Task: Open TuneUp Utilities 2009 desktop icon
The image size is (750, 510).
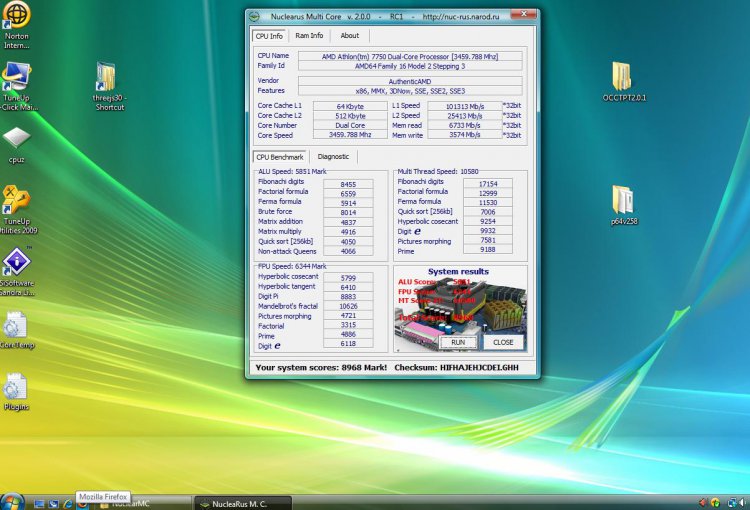Action: (18, 210)
